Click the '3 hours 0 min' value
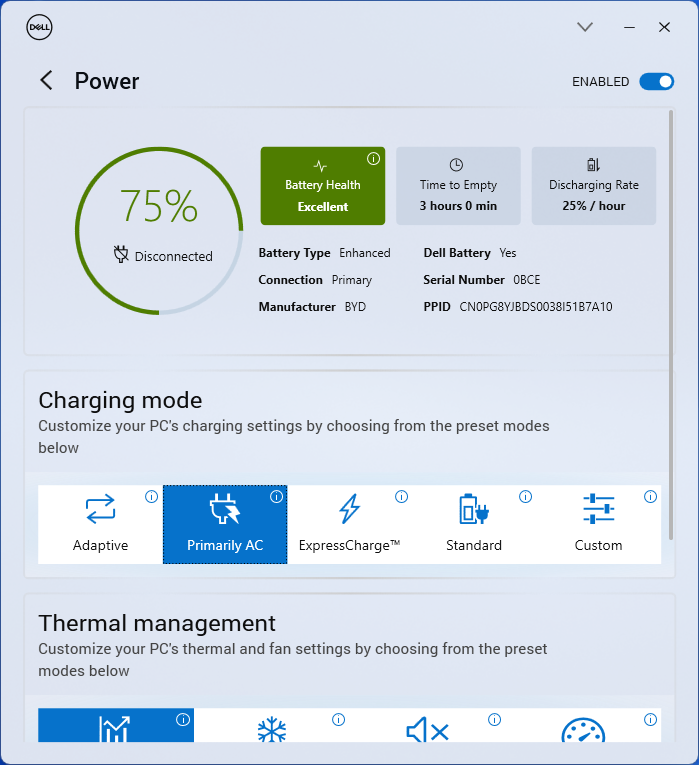Screen dimensions: 699x765 coord(458,206)
